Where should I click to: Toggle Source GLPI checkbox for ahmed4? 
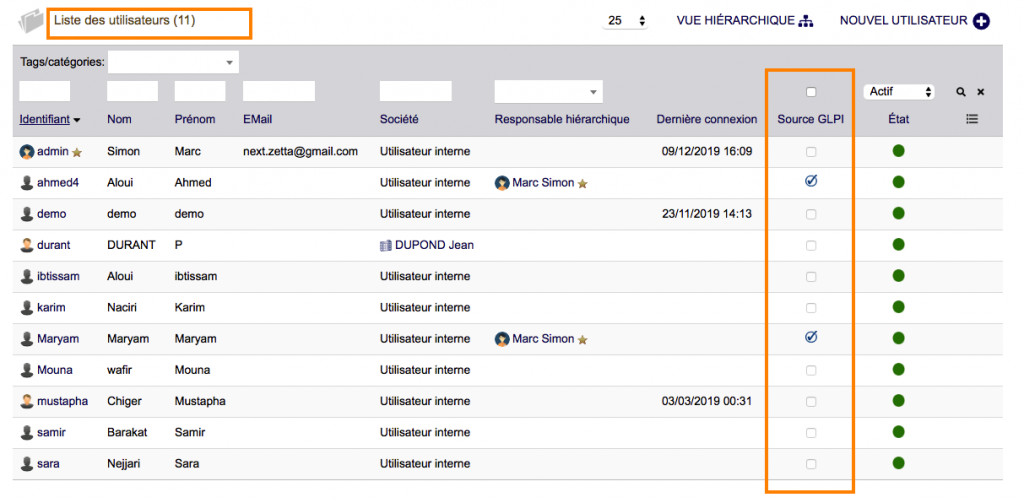click(x=811, y=182)
